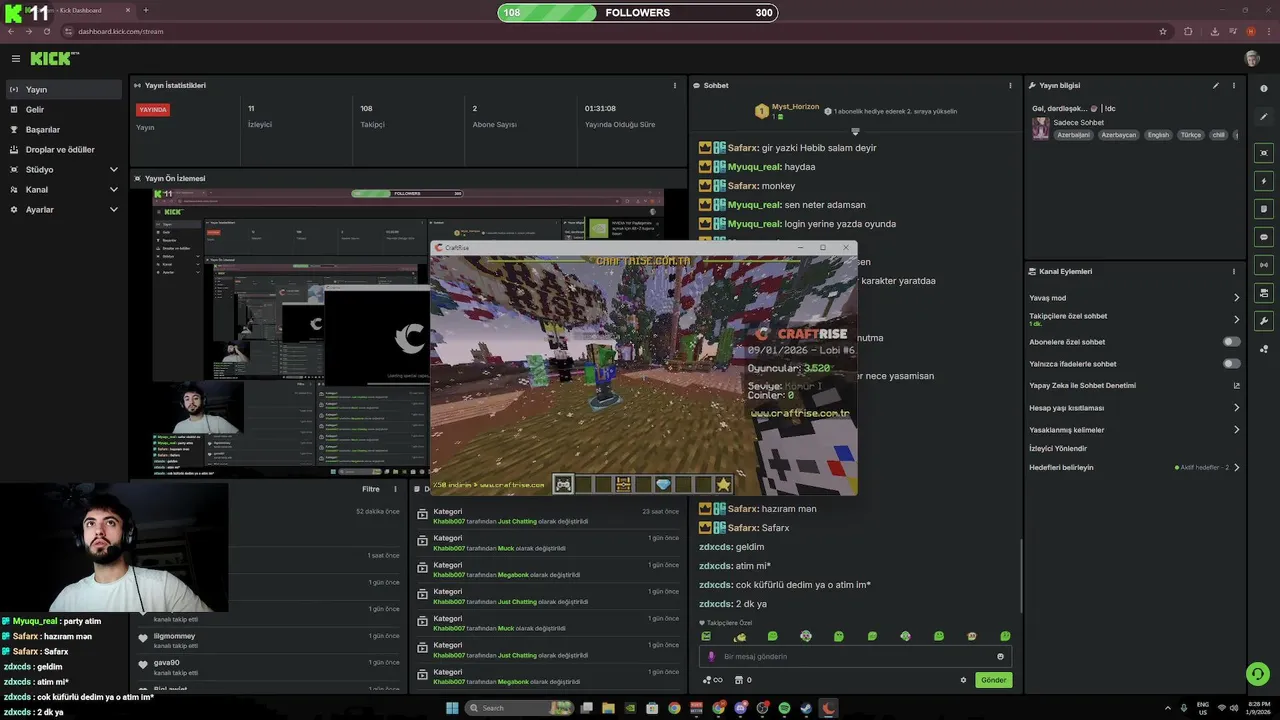This screenshot has width=1280, height=720.
Task: Click zdxcds 'geldim' chat message
Action: (732, 547)
